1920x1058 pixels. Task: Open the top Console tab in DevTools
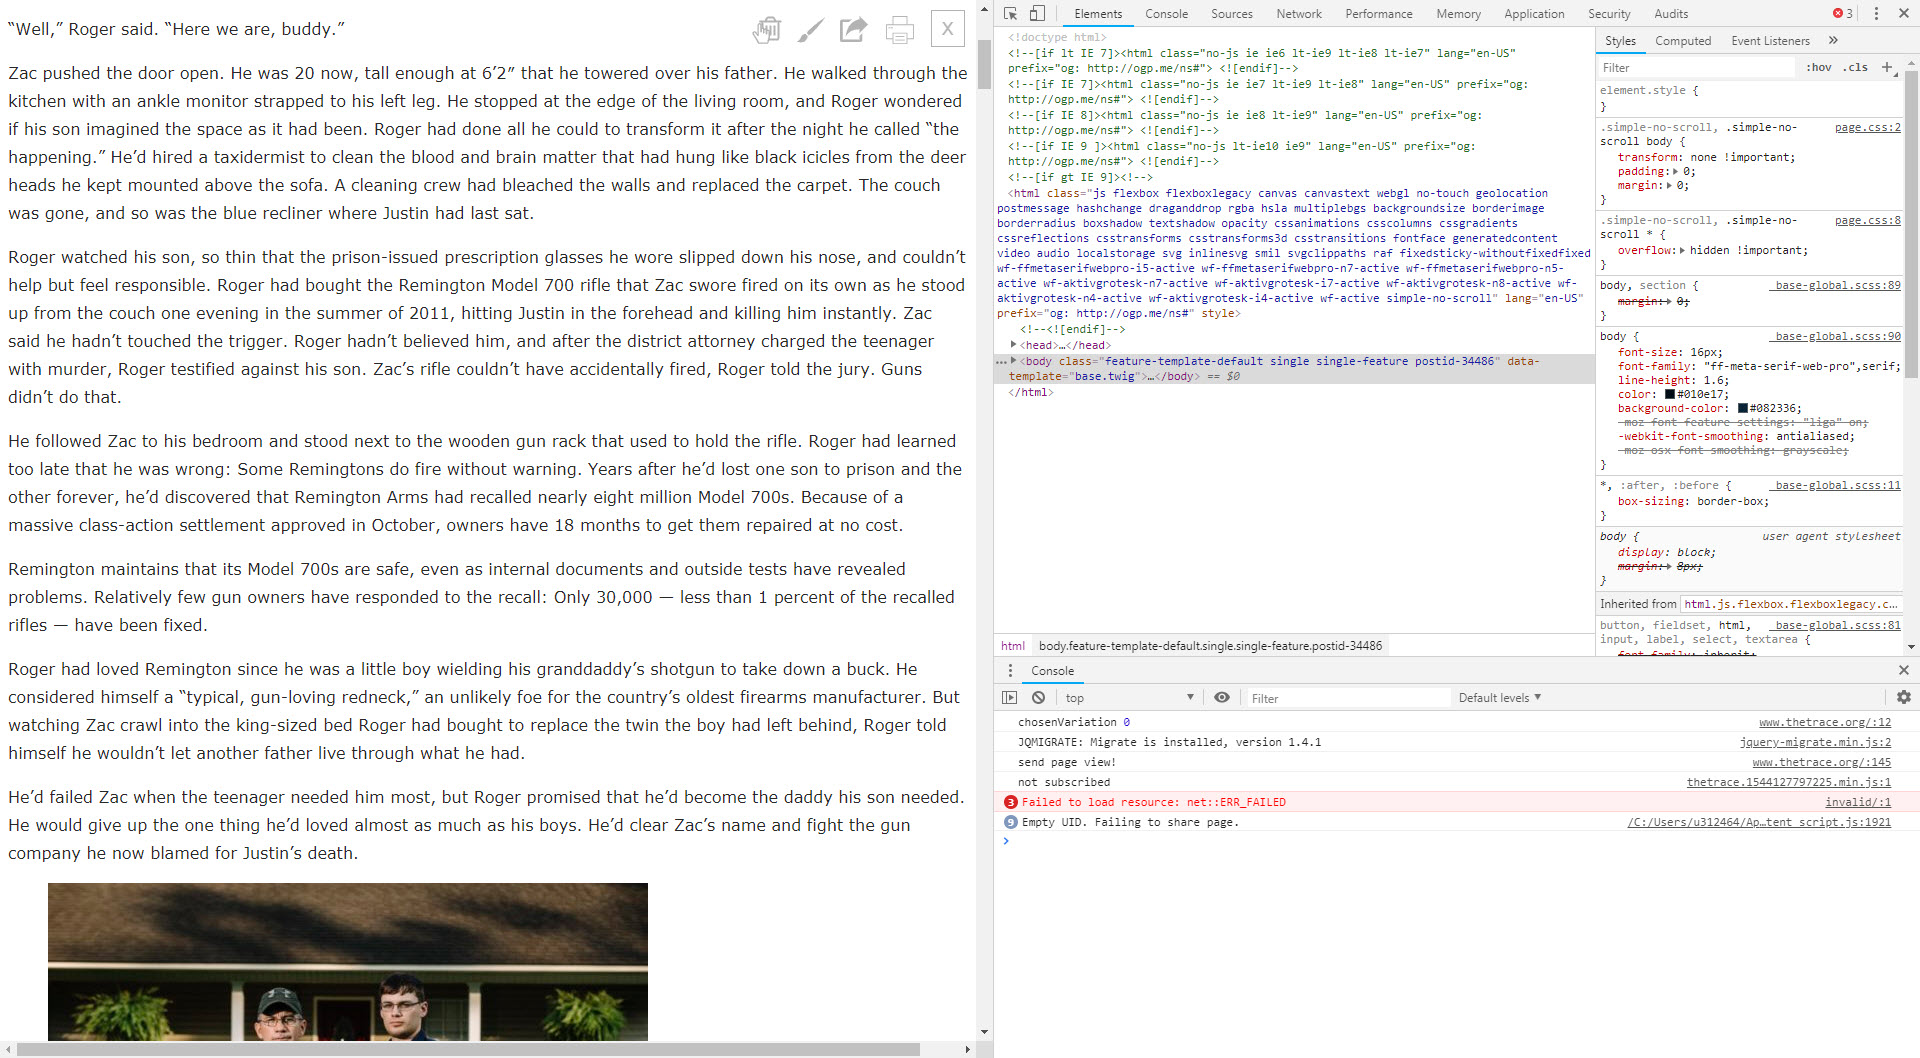point(1166,14)
